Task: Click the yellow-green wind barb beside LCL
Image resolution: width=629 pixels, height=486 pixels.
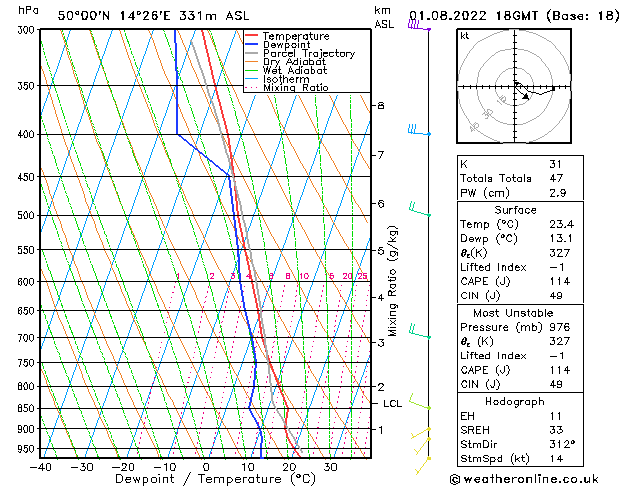Action: click(x=419, y=403)
